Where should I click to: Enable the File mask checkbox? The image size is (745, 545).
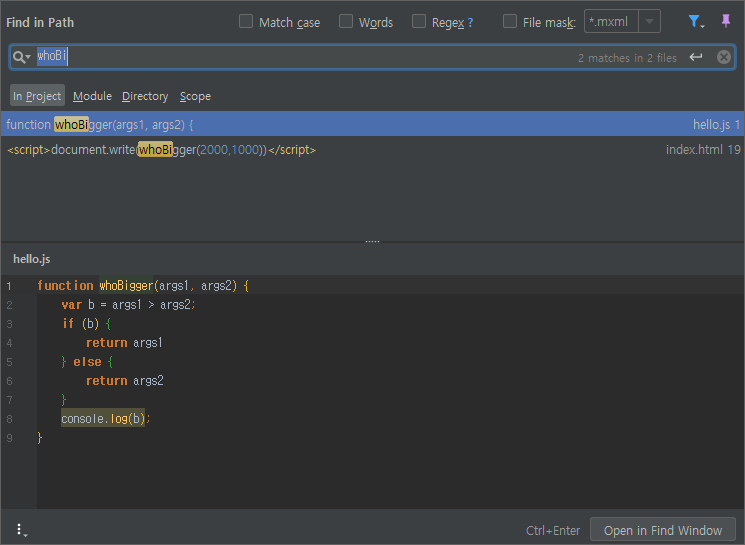point(510,21)
